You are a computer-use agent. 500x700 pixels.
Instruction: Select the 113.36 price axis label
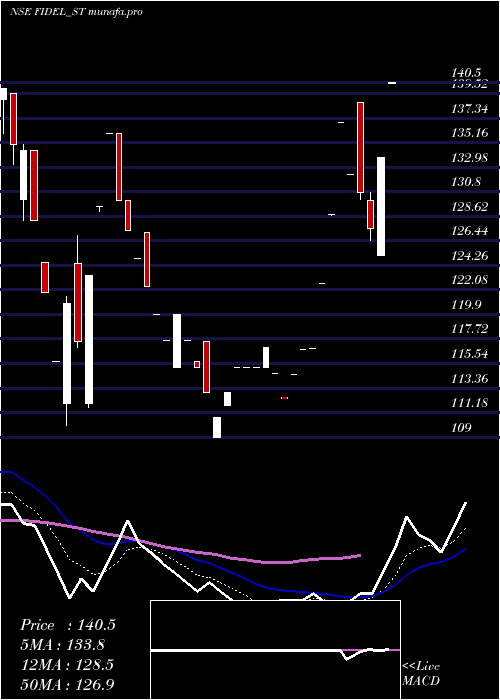[470, 379]
